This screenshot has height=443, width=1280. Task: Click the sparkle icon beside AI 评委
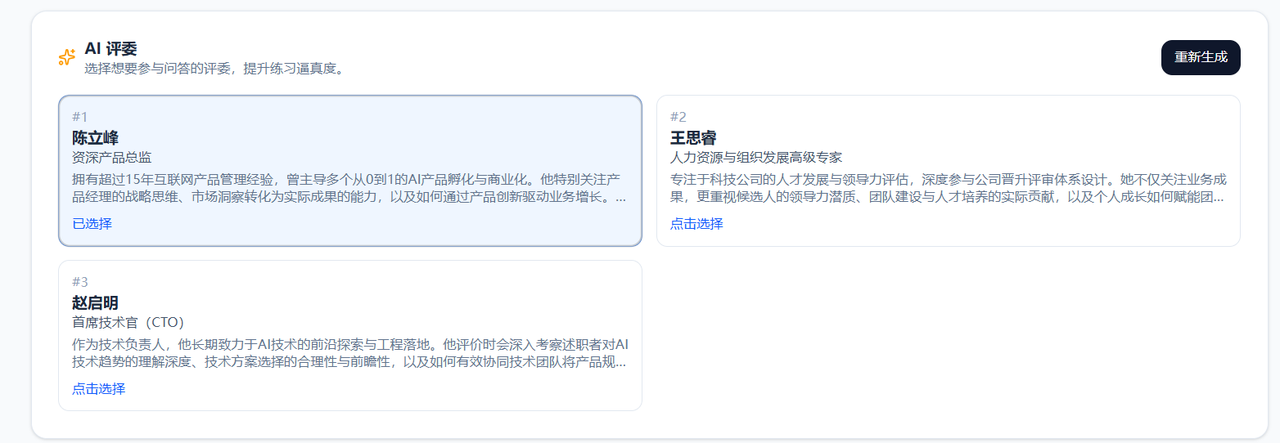click(67, 58)
